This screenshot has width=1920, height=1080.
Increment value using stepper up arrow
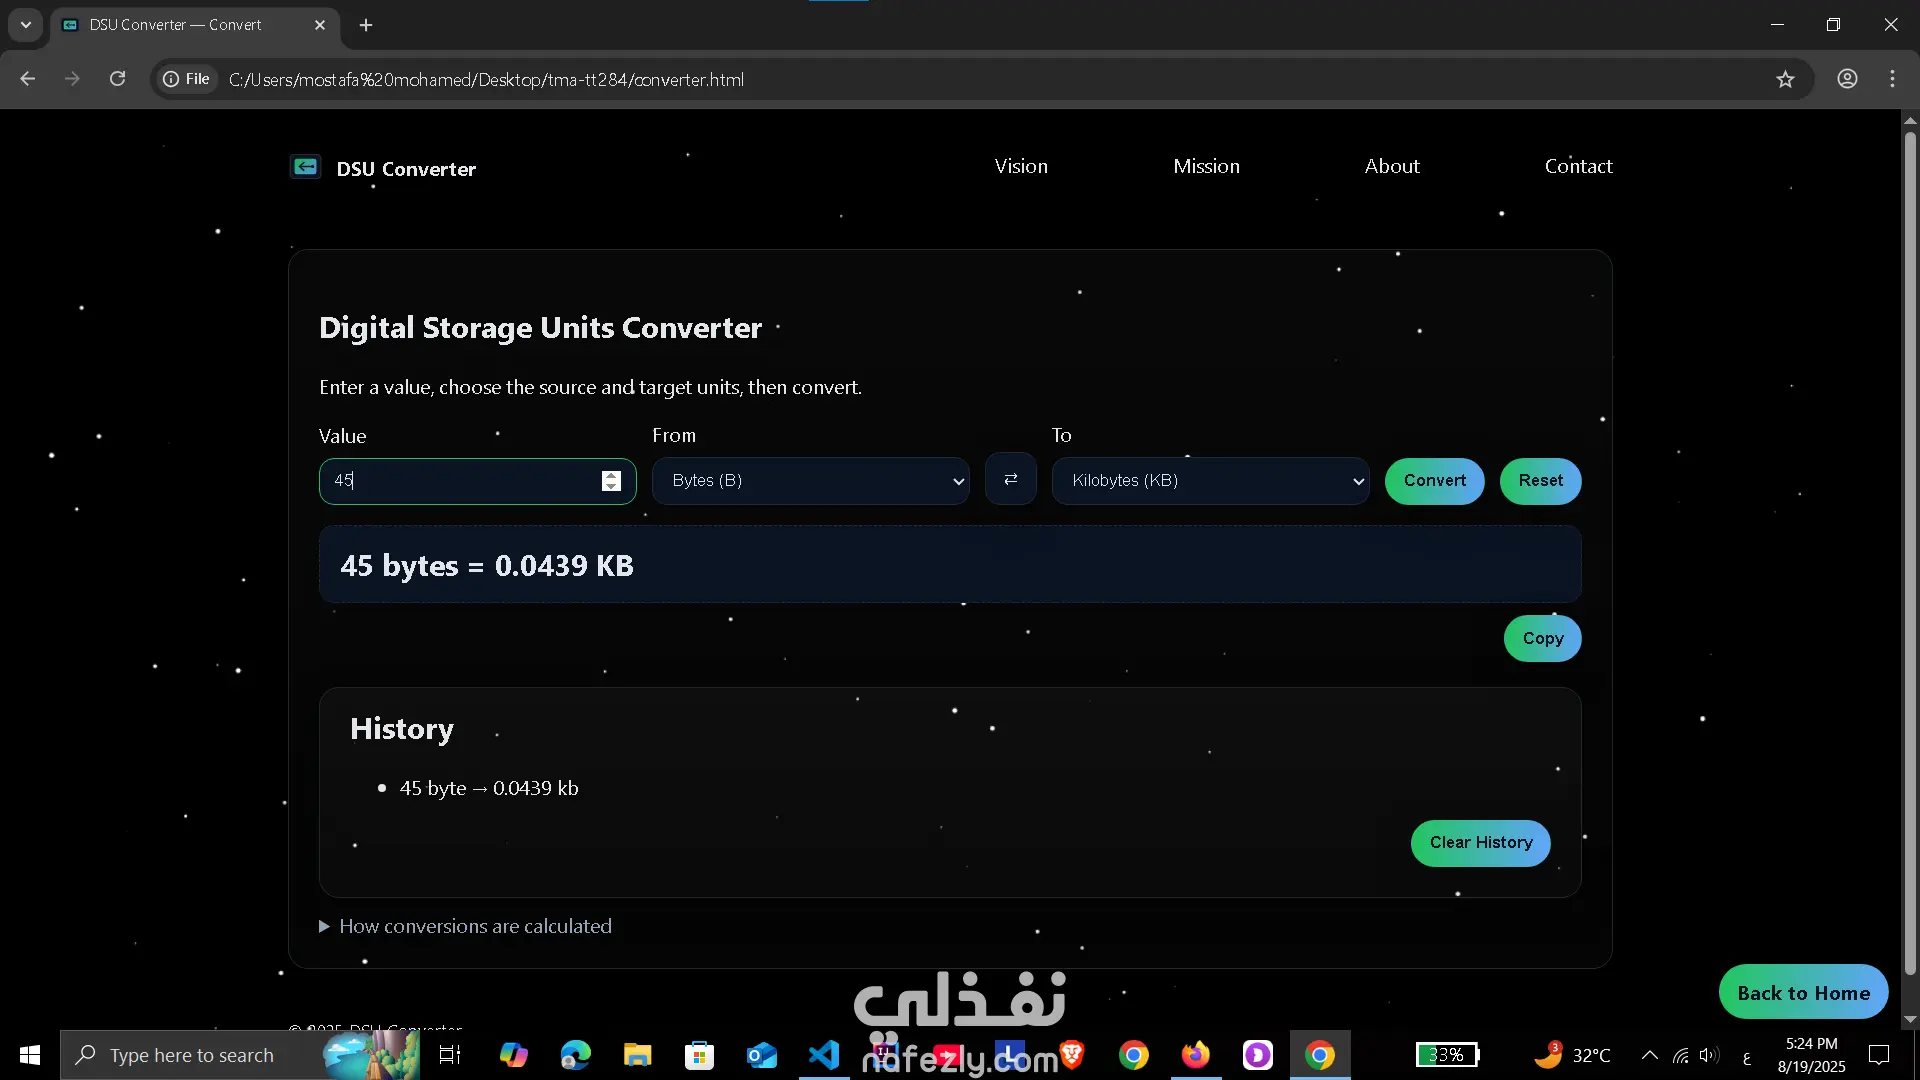pos(611,475)
